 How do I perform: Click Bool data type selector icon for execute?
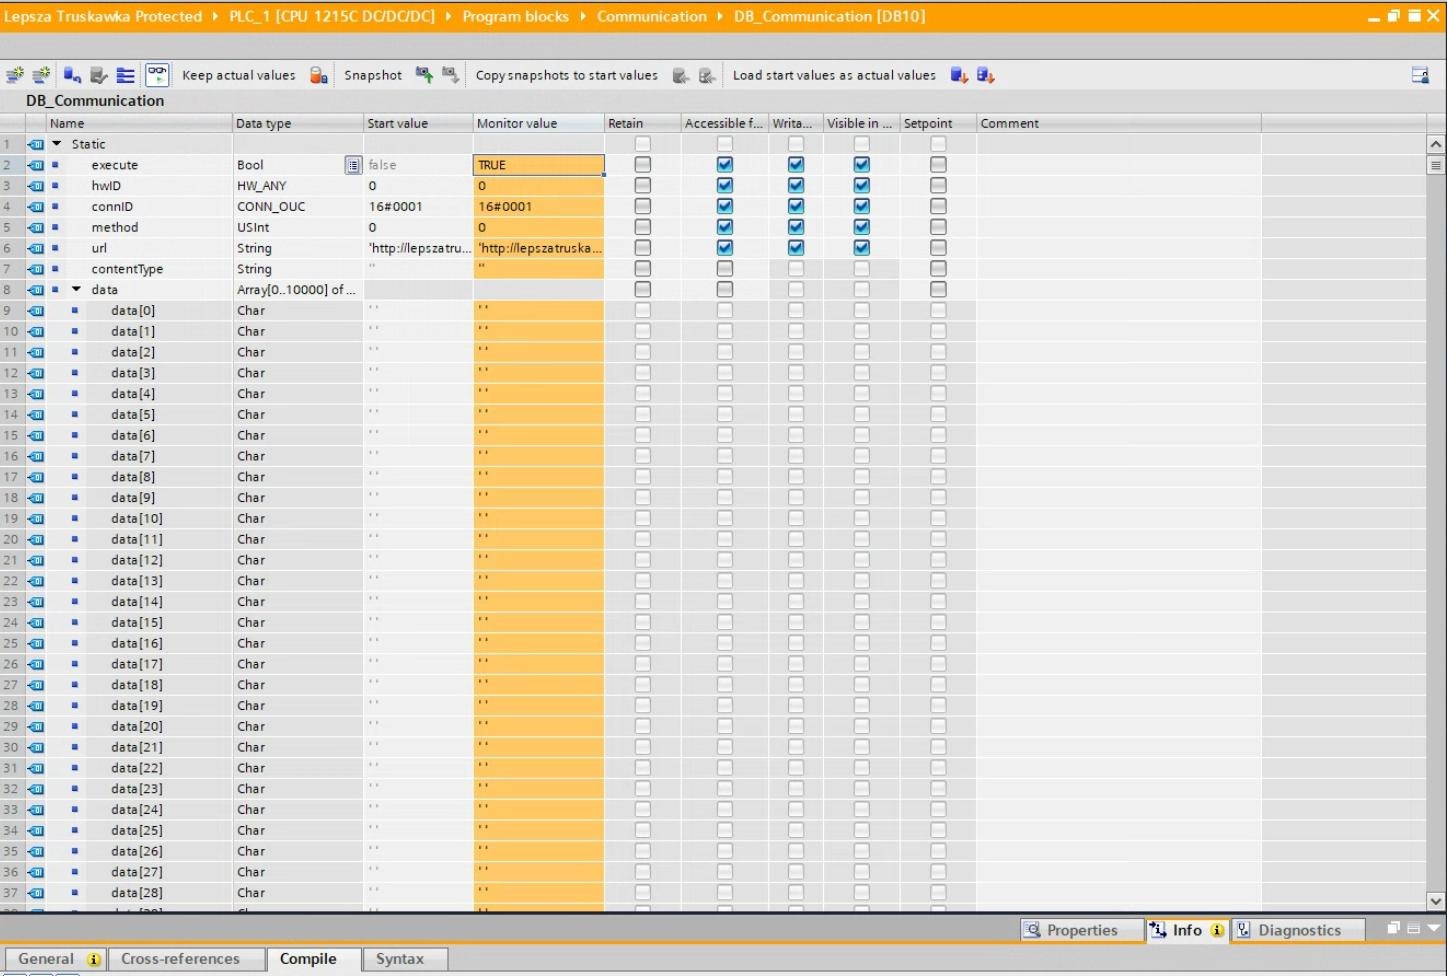point(353,165)
